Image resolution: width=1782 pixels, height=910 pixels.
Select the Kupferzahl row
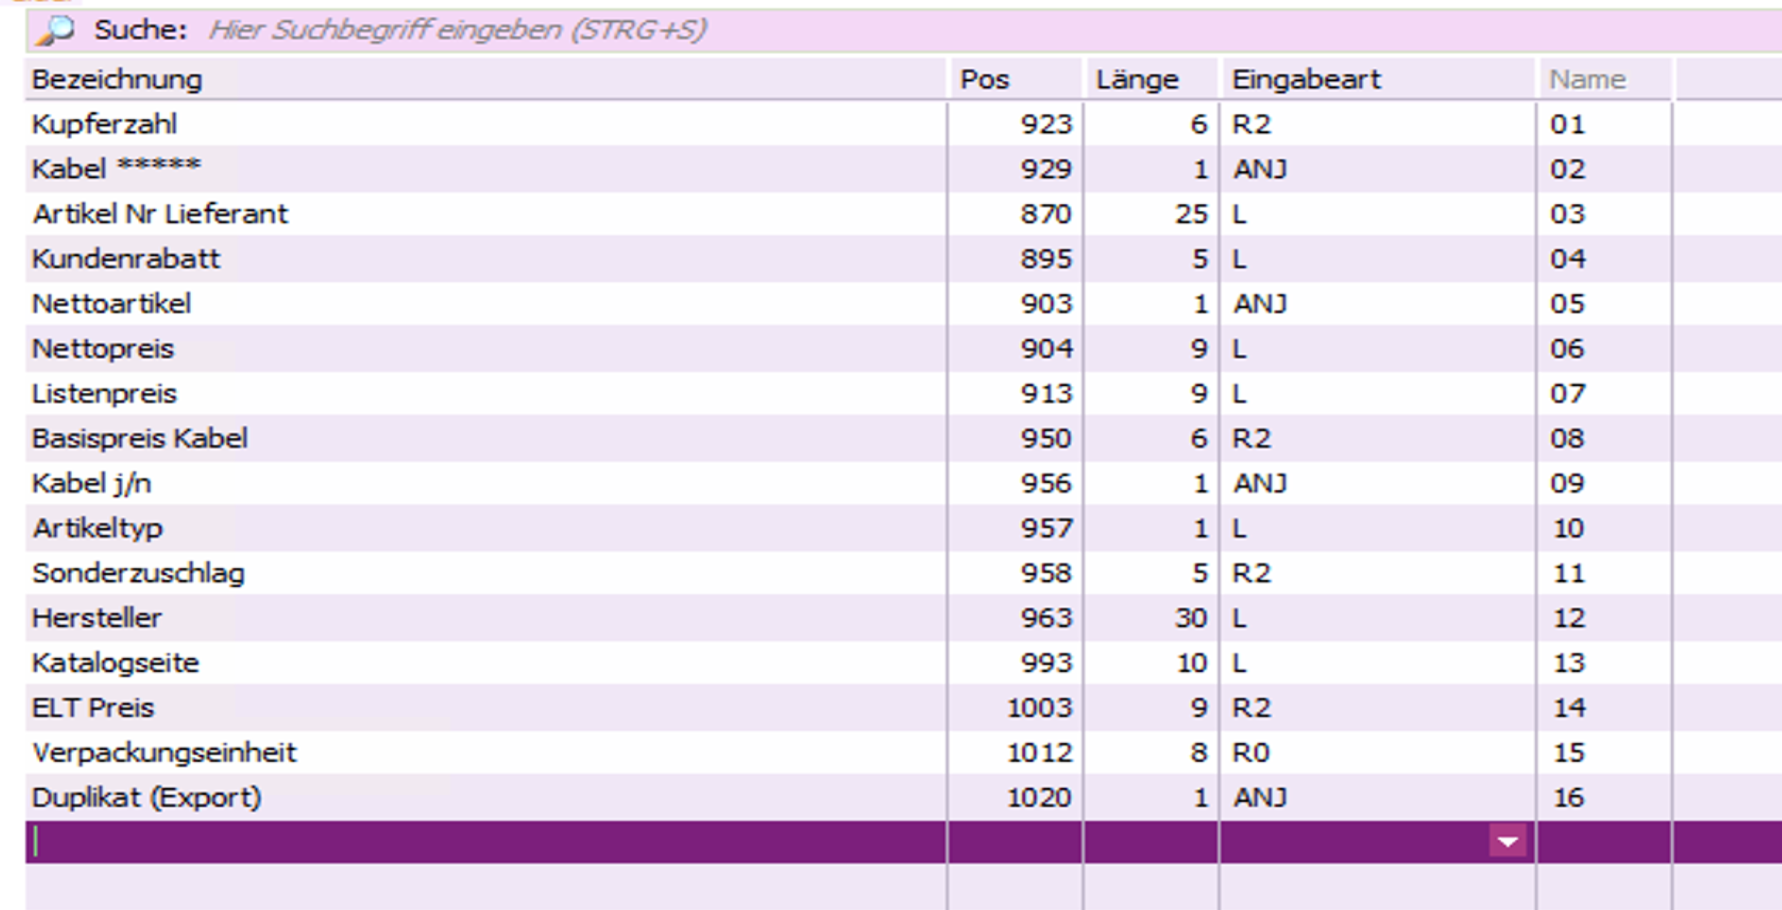point(105,125)
